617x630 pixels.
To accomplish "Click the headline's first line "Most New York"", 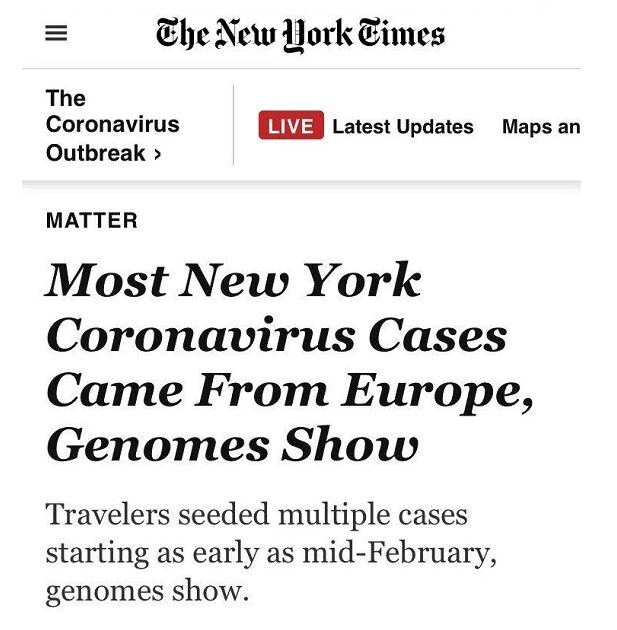I will [x=233, y=281].
